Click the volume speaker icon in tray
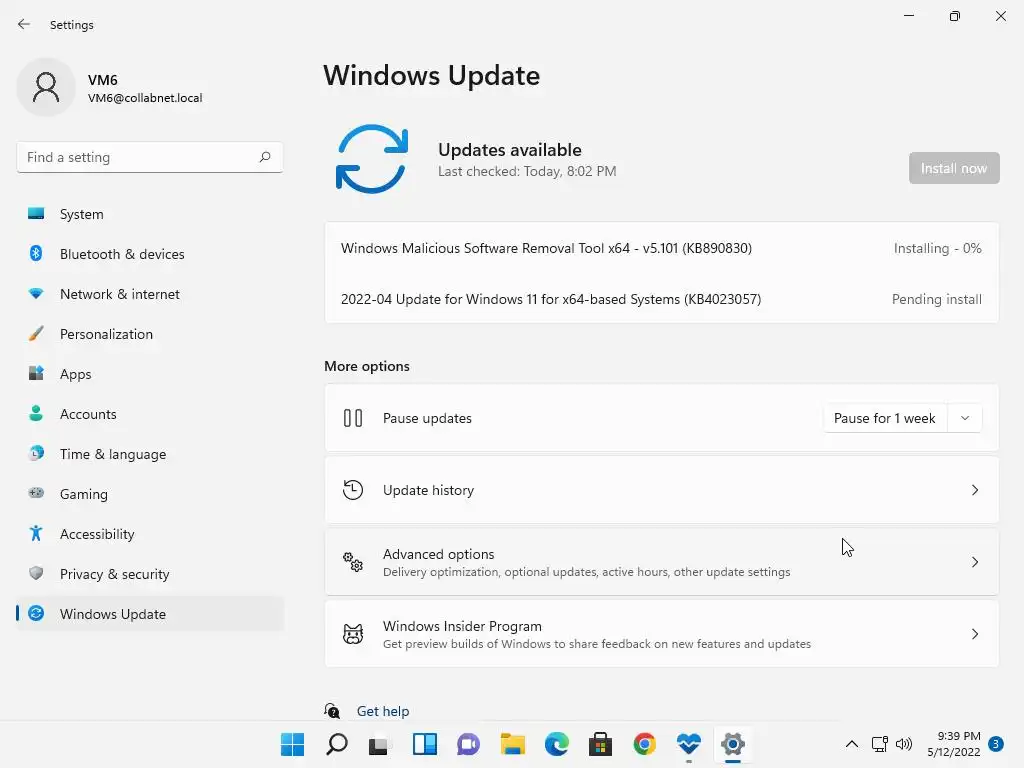The height and width of the screenshot is (768, 1024). [904, 744]
